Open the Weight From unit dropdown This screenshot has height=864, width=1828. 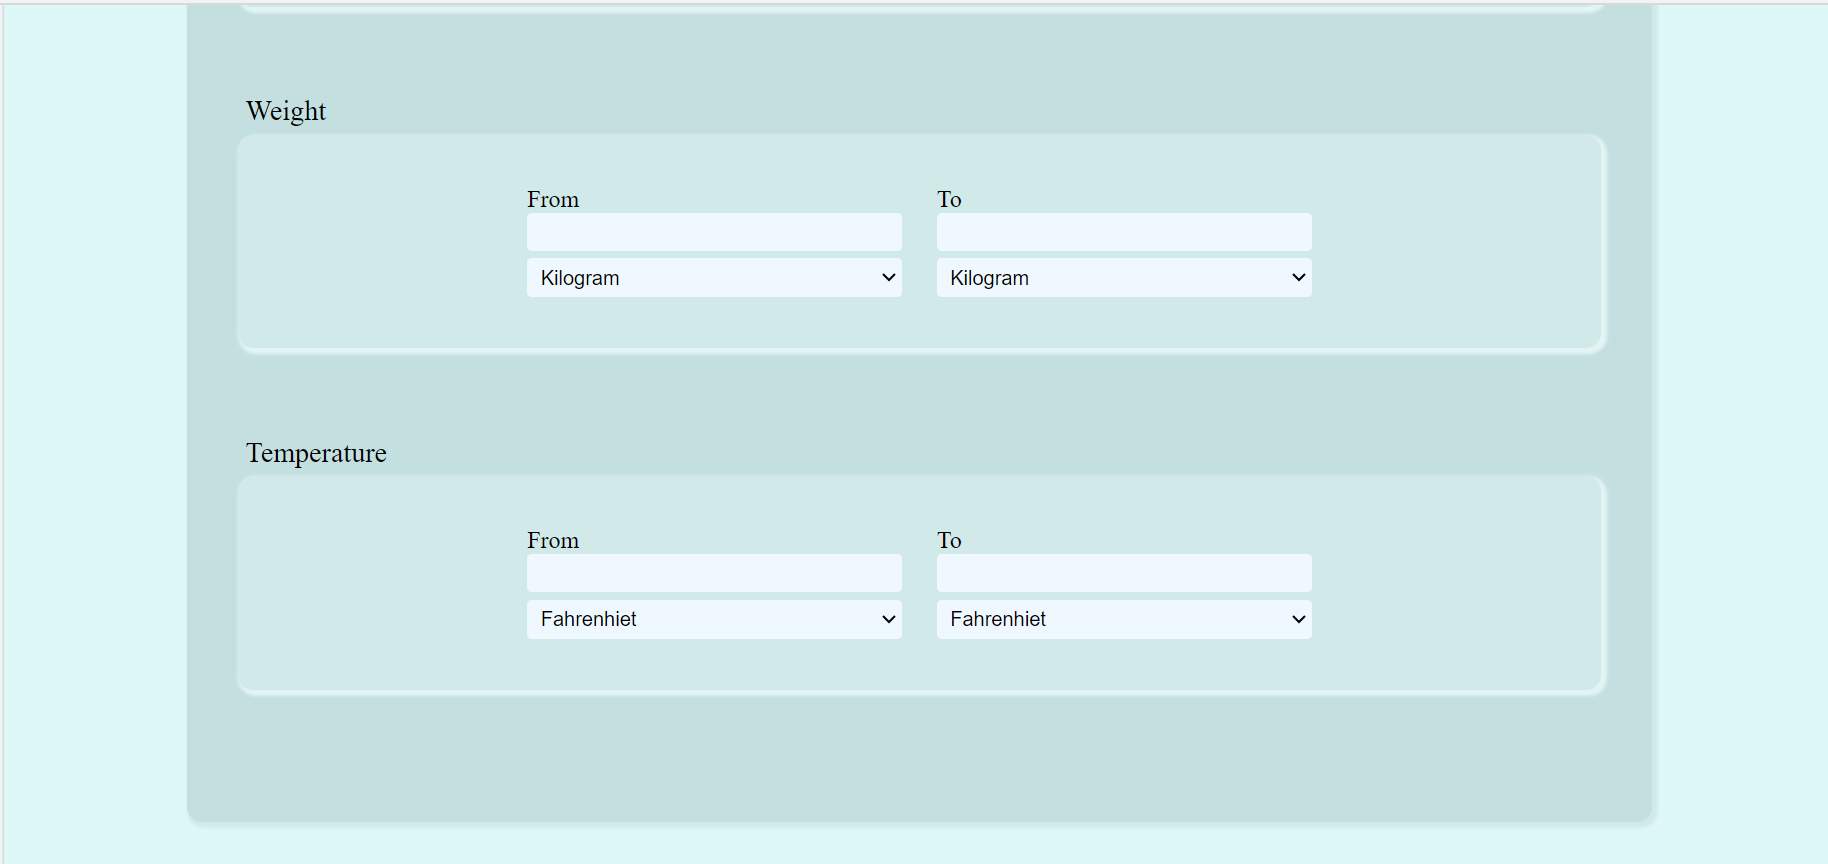(713, 277)
